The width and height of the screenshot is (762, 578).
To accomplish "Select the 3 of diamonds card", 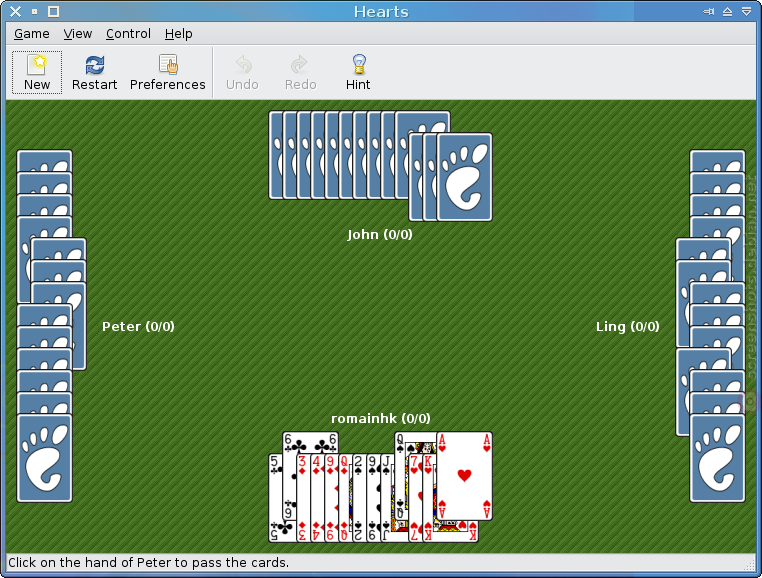I will (x=303, y=498).
